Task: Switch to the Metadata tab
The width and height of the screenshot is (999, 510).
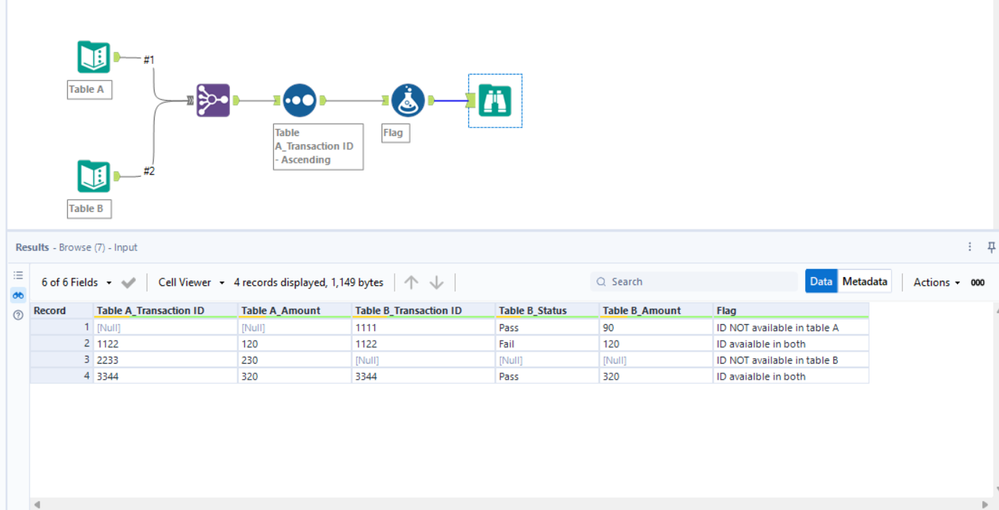Action: 865,281
